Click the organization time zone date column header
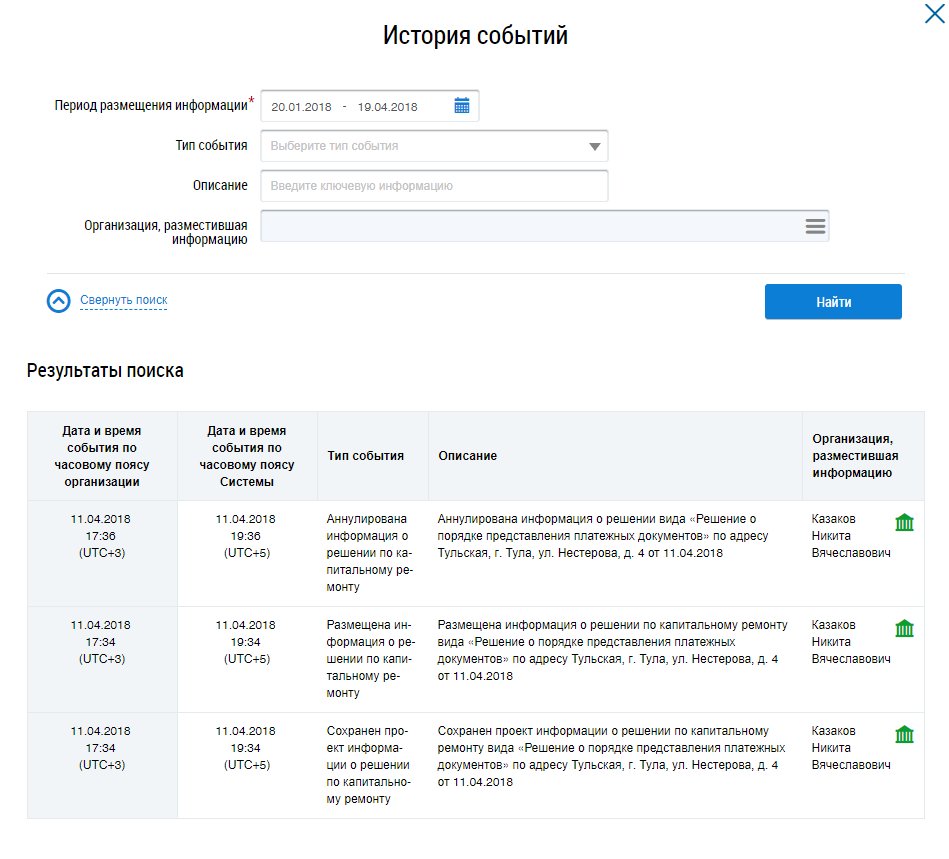Viewport: 949px width, 859px height. pos(101,456)
